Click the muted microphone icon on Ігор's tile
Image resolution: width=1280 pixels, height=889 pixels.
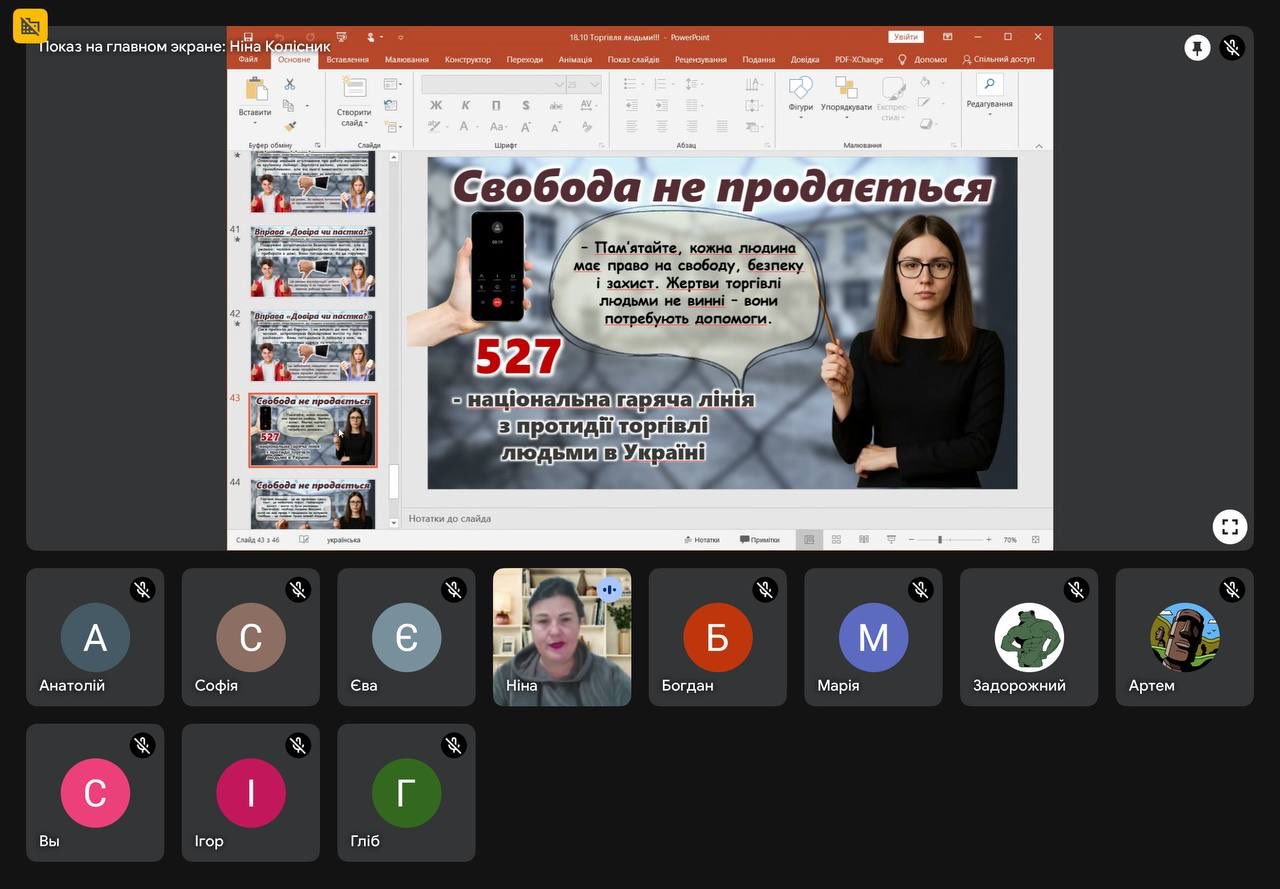298,745
